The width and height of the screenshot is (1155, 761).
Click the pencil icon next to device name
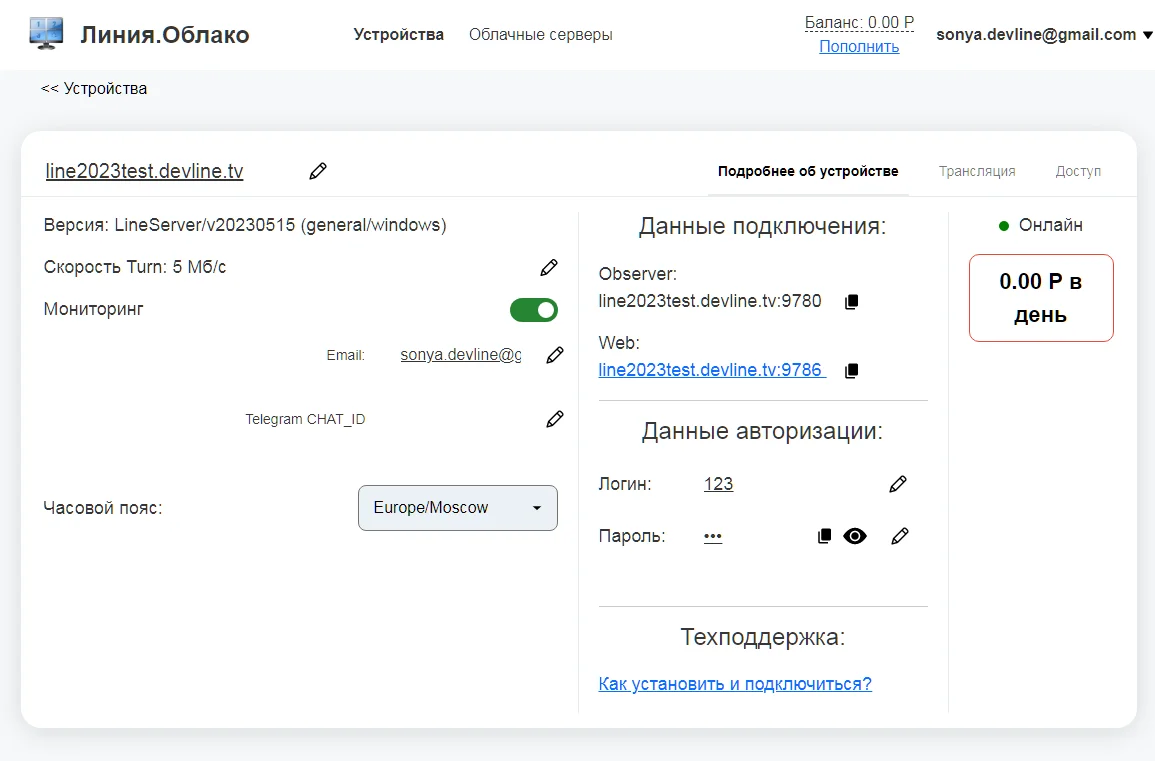(x=318, y=171)
